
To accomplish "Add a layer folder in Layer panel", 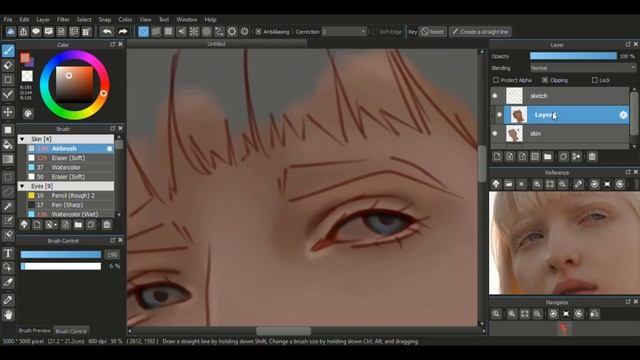I will click(548, 156).
